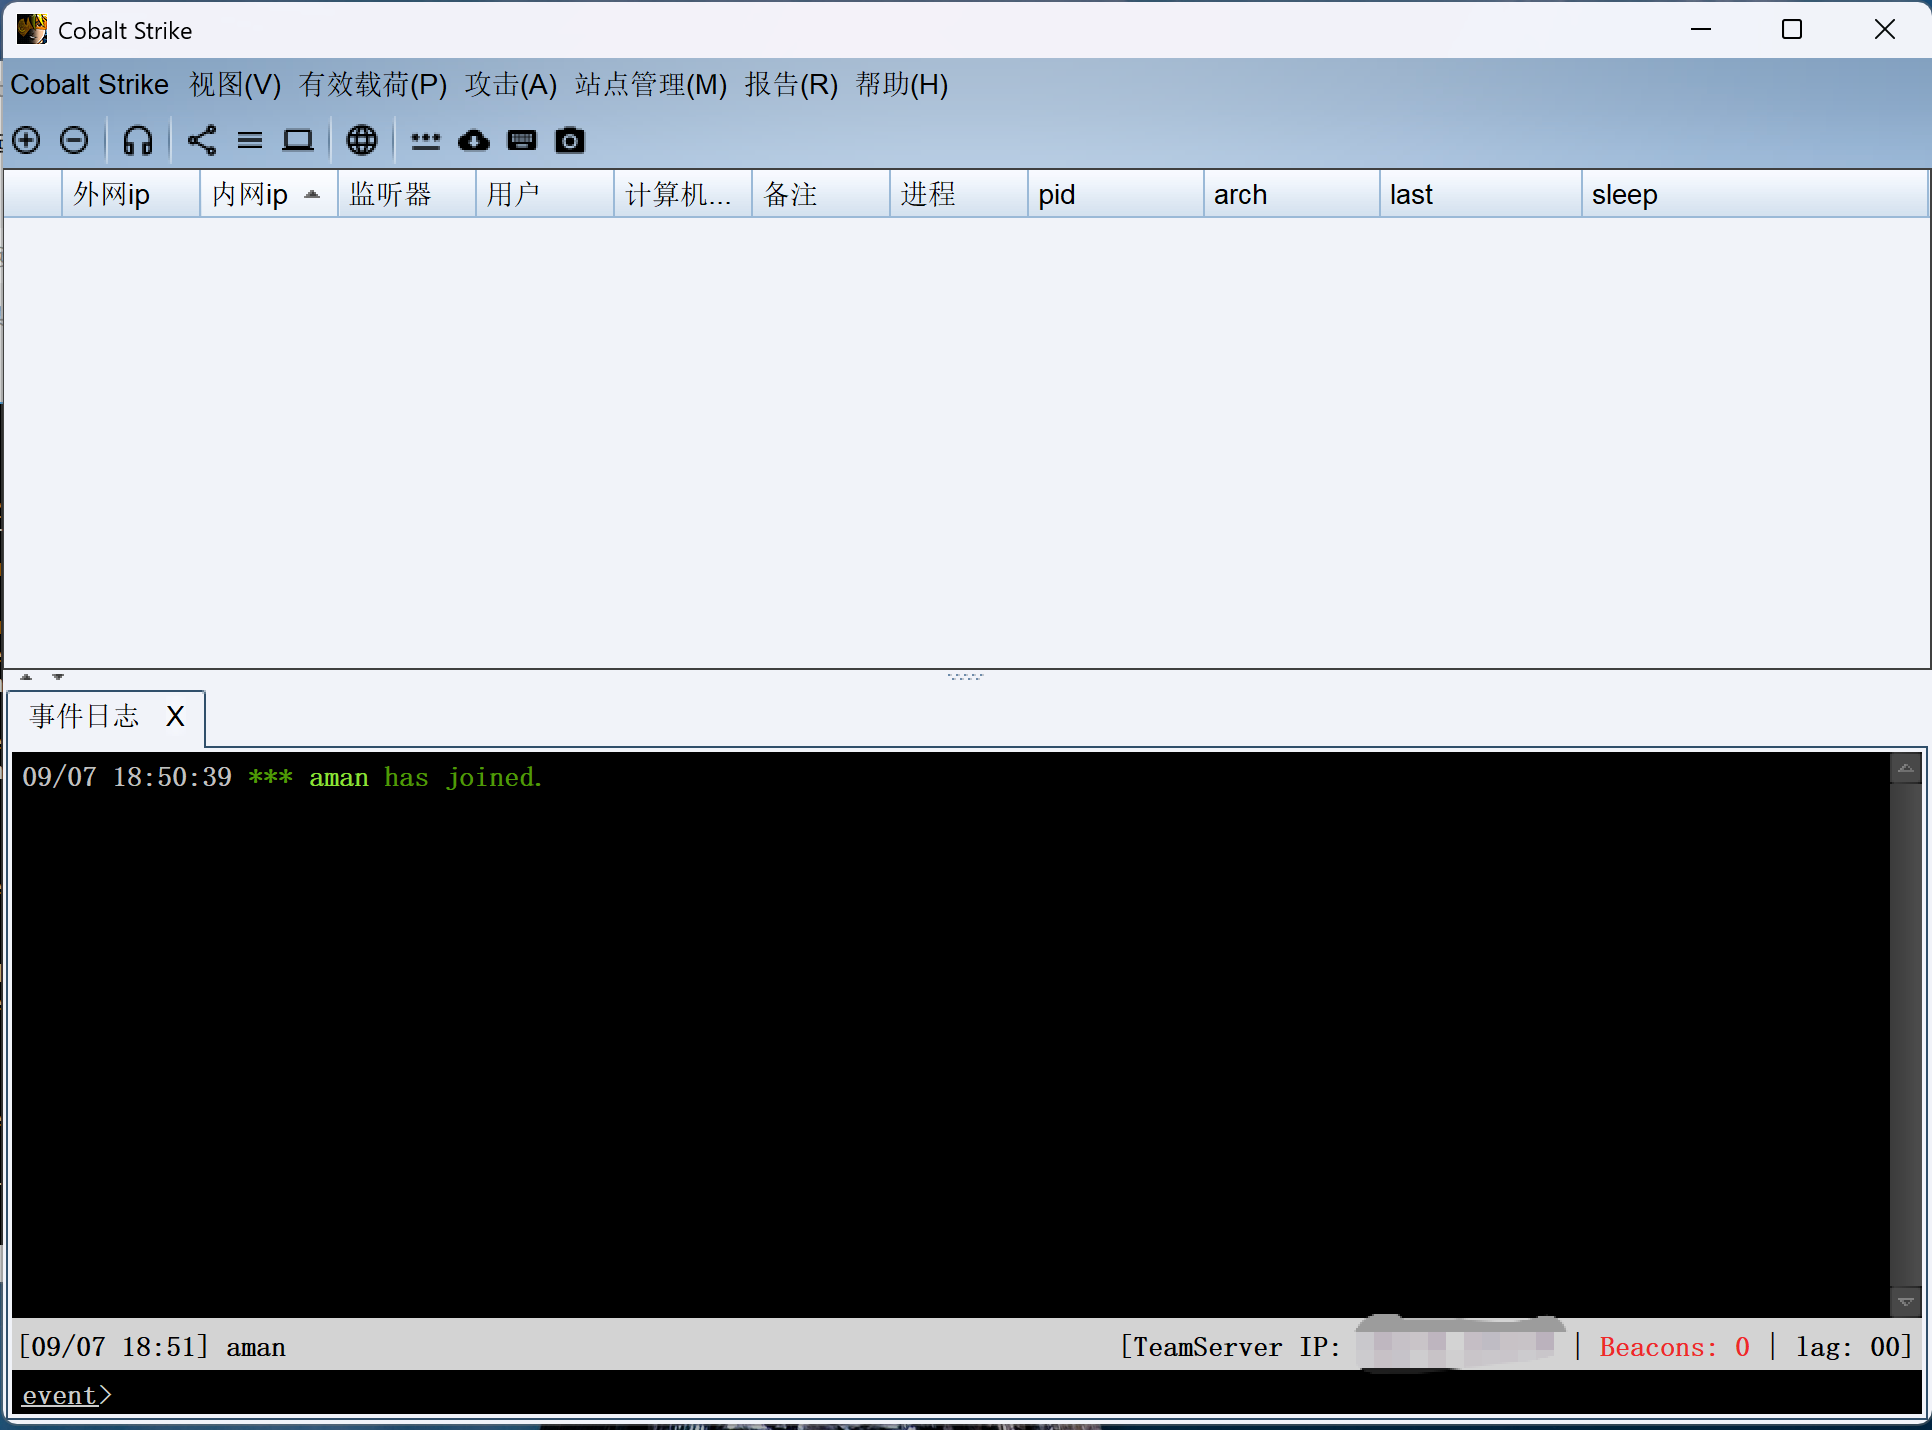The height and width of the screenshot is (1430, 1932).
Task: Sort by the last column header
Action: (x=1481, y=194)
